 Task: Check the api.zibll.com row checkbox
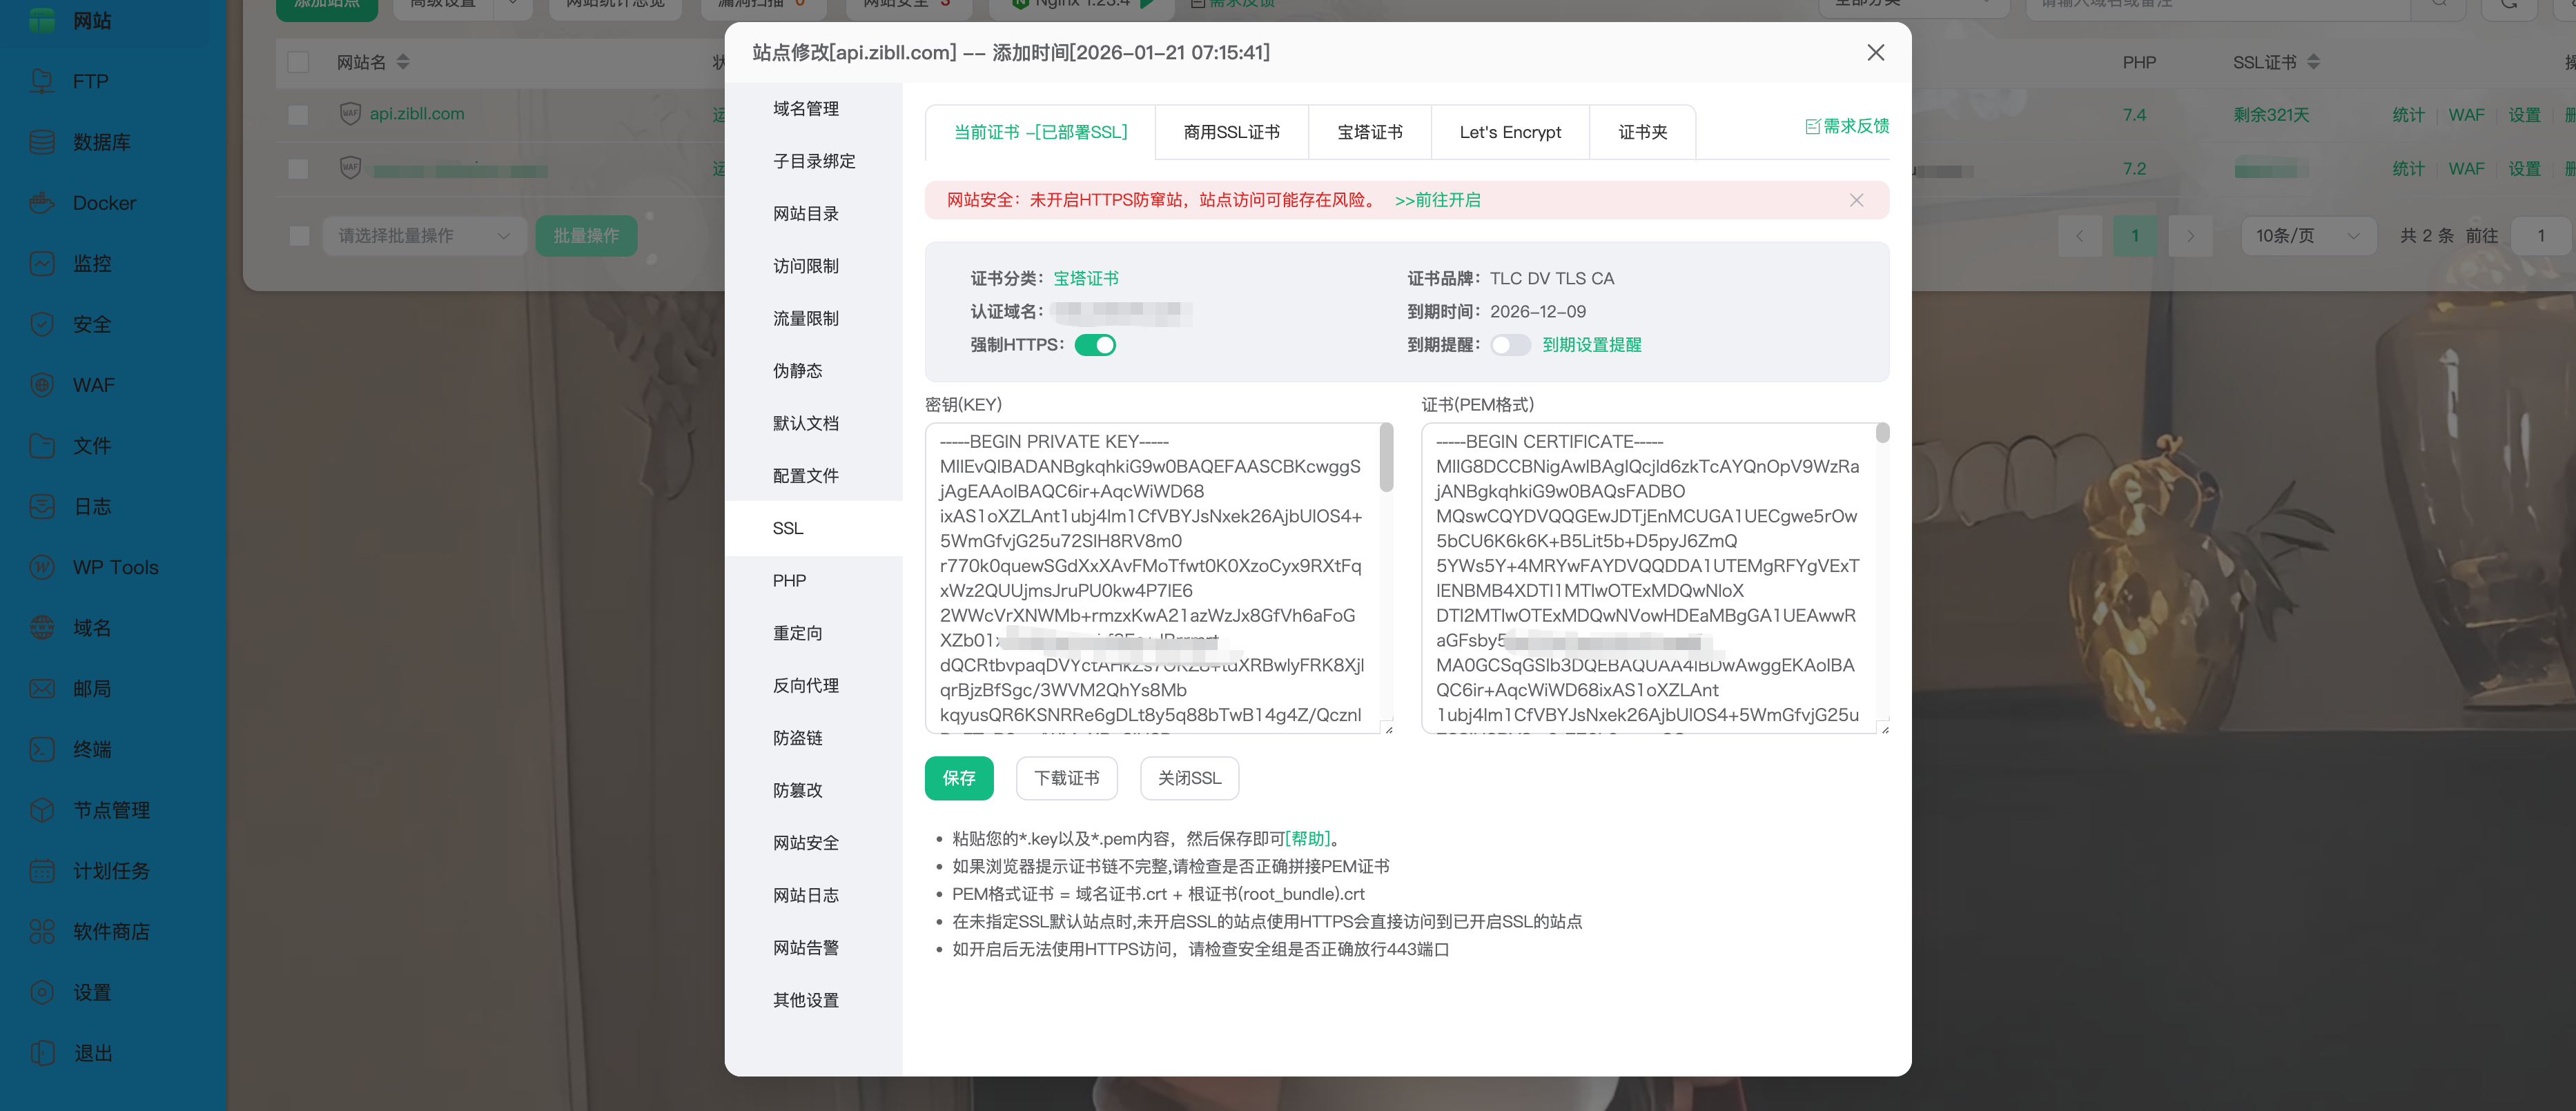tap(298, 115)
